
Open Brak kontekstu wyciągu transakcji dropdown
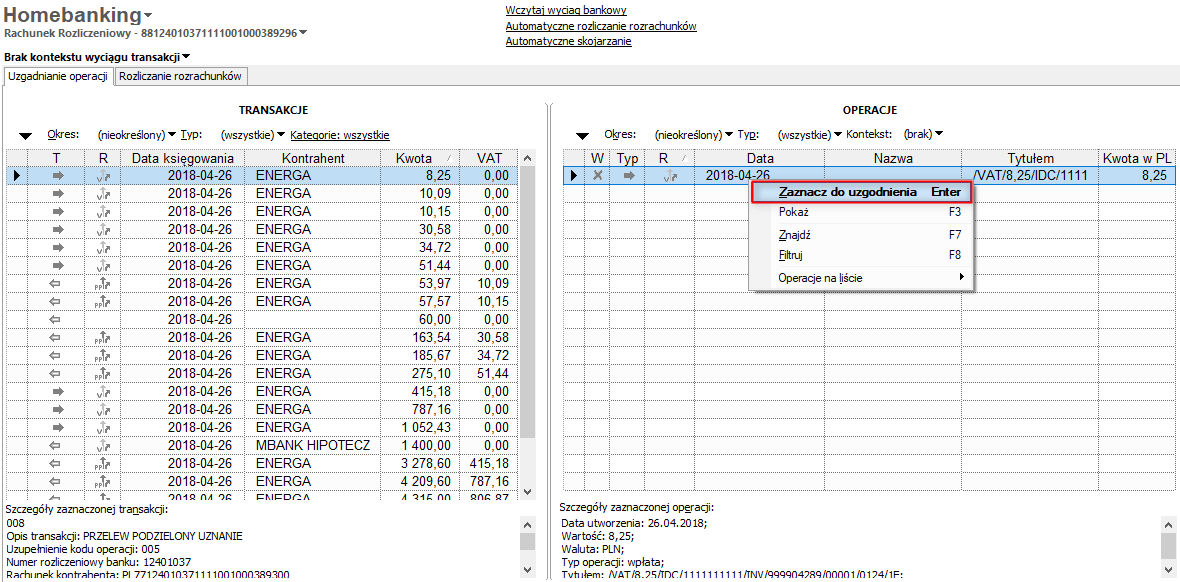pyautogui.click(x=186, y=56)
